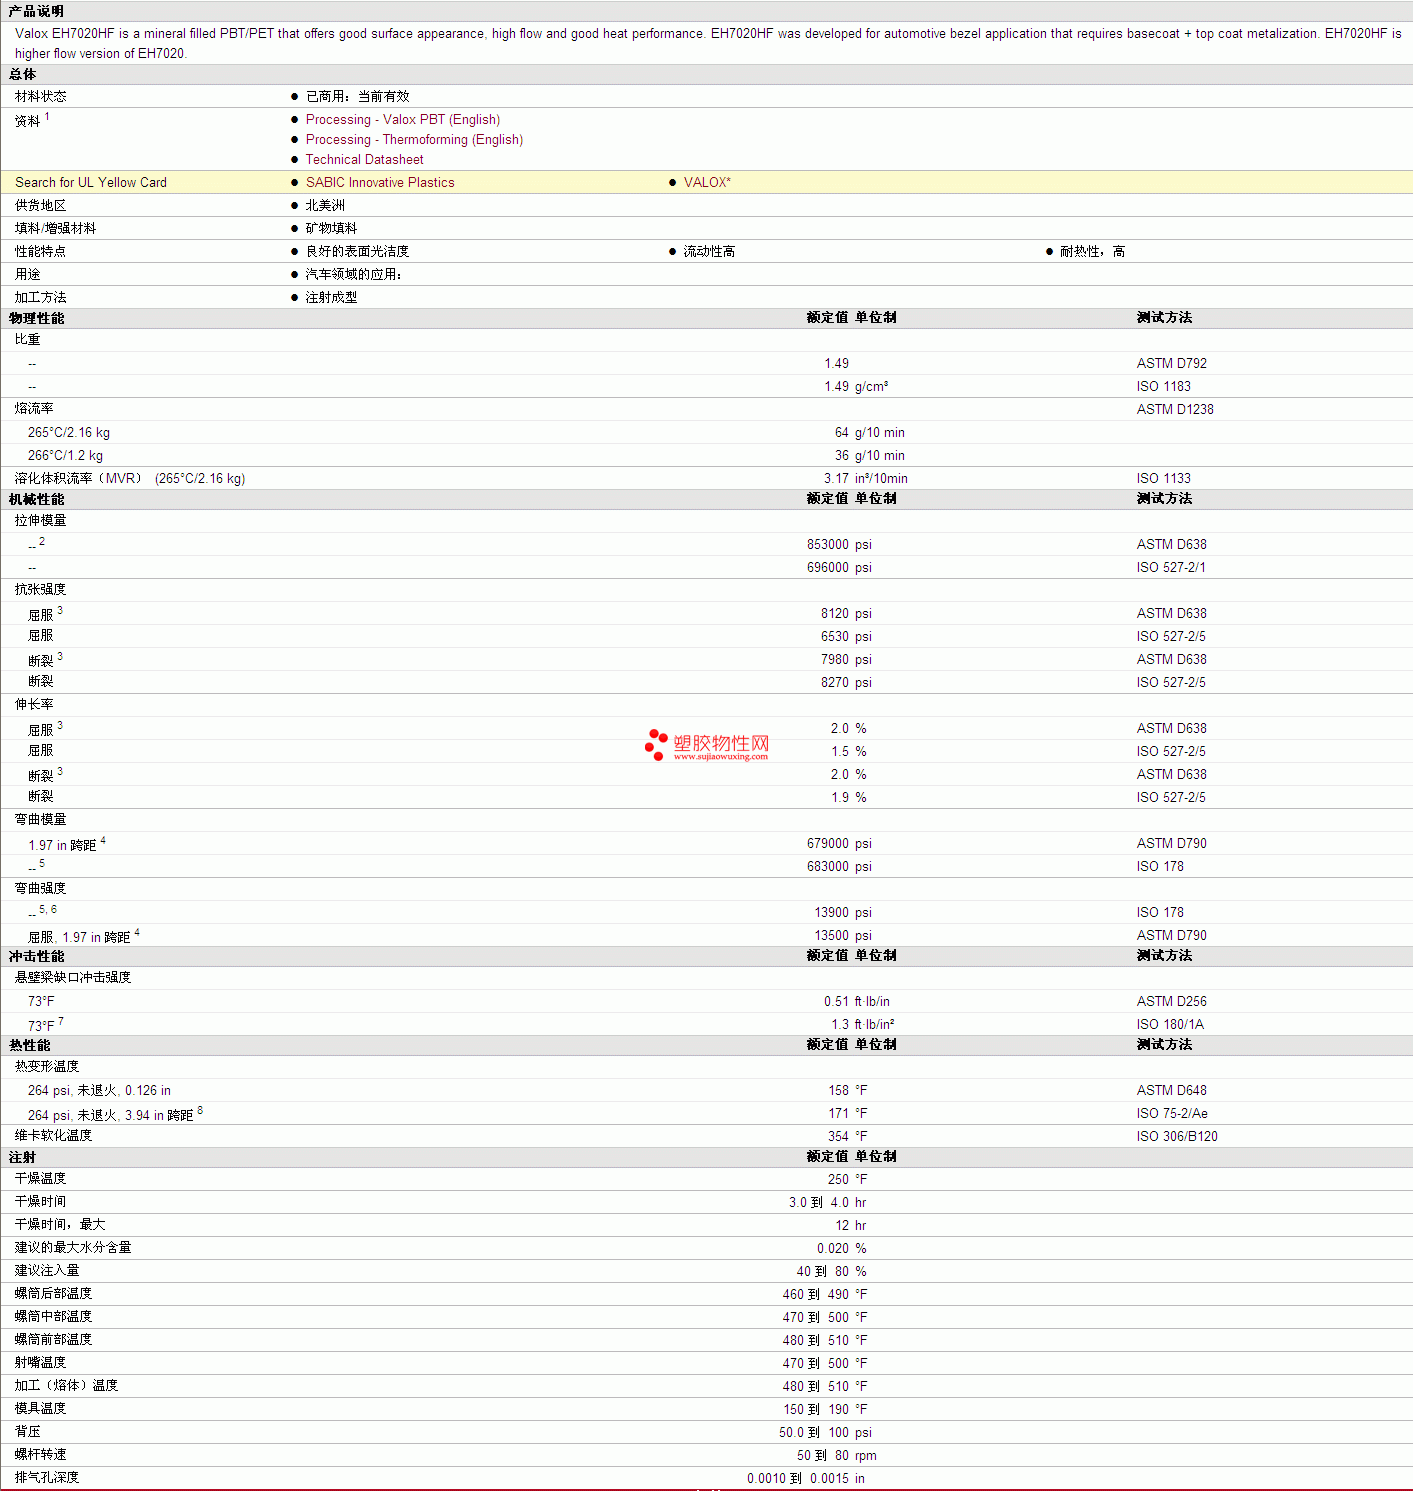Open the Technical Datasheet link
The height and width of the screenshot is (1491, 1413).
click(x=364, y=159)
